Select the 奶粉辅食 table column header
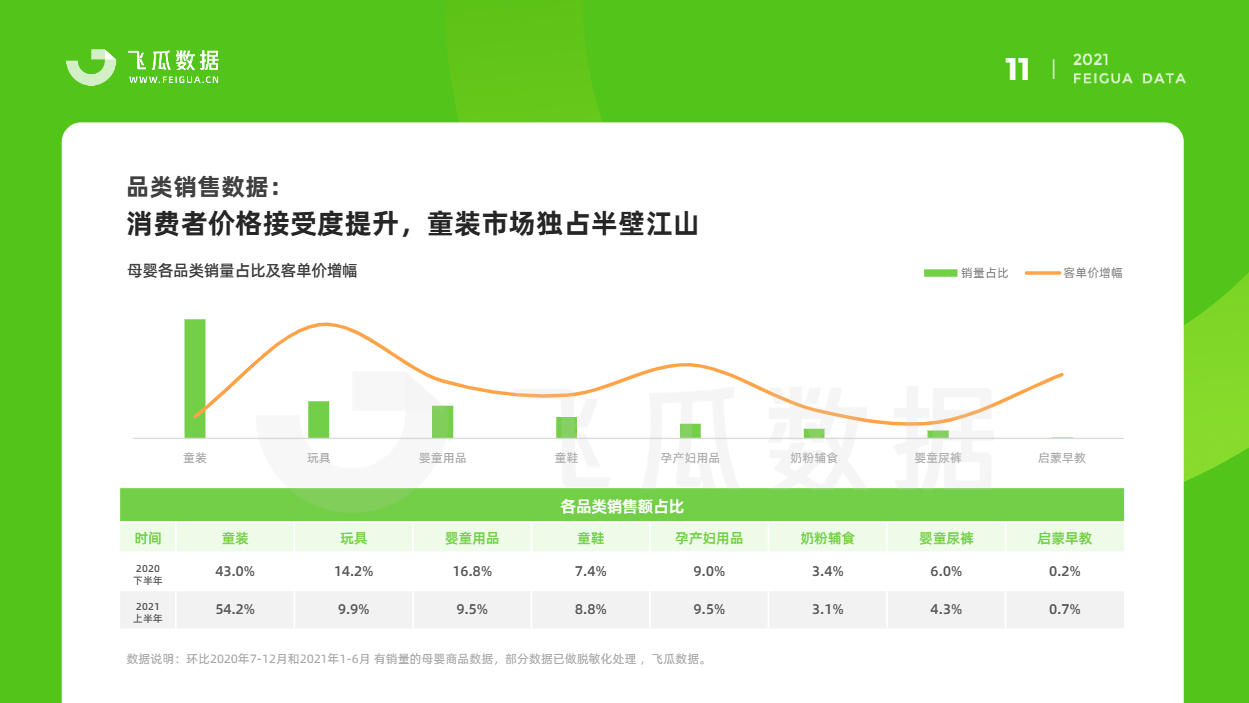The height and width of the screenshot is (703, 1249). (828, 538)
